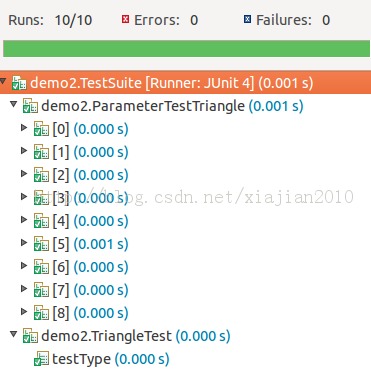
Task: Click the Errors red X icon
Action: tap(125, 19)
